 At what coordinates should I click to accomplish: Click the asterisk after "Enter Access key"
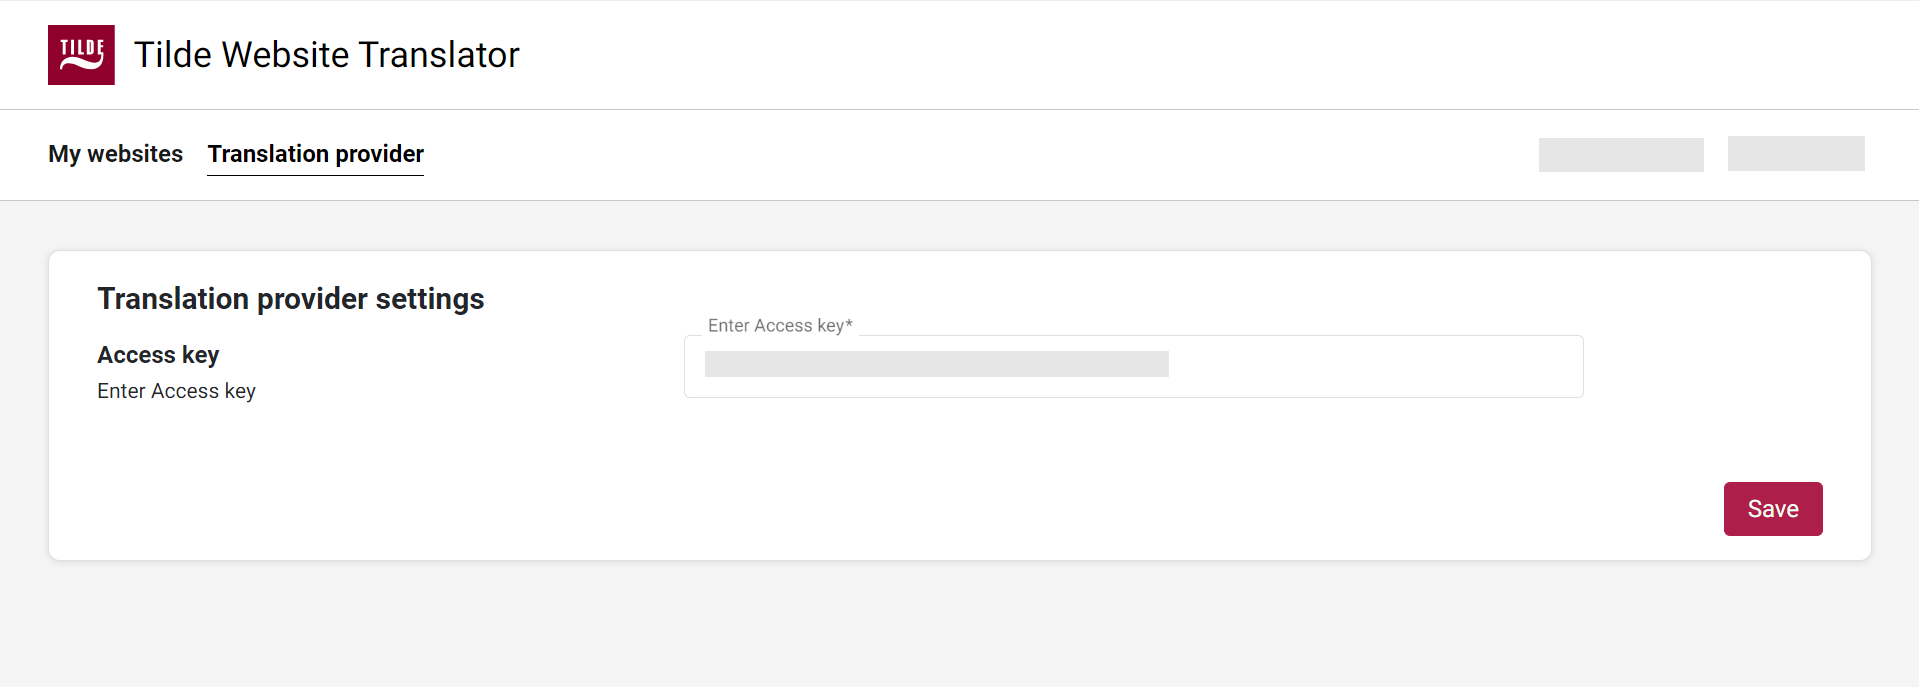849,324
